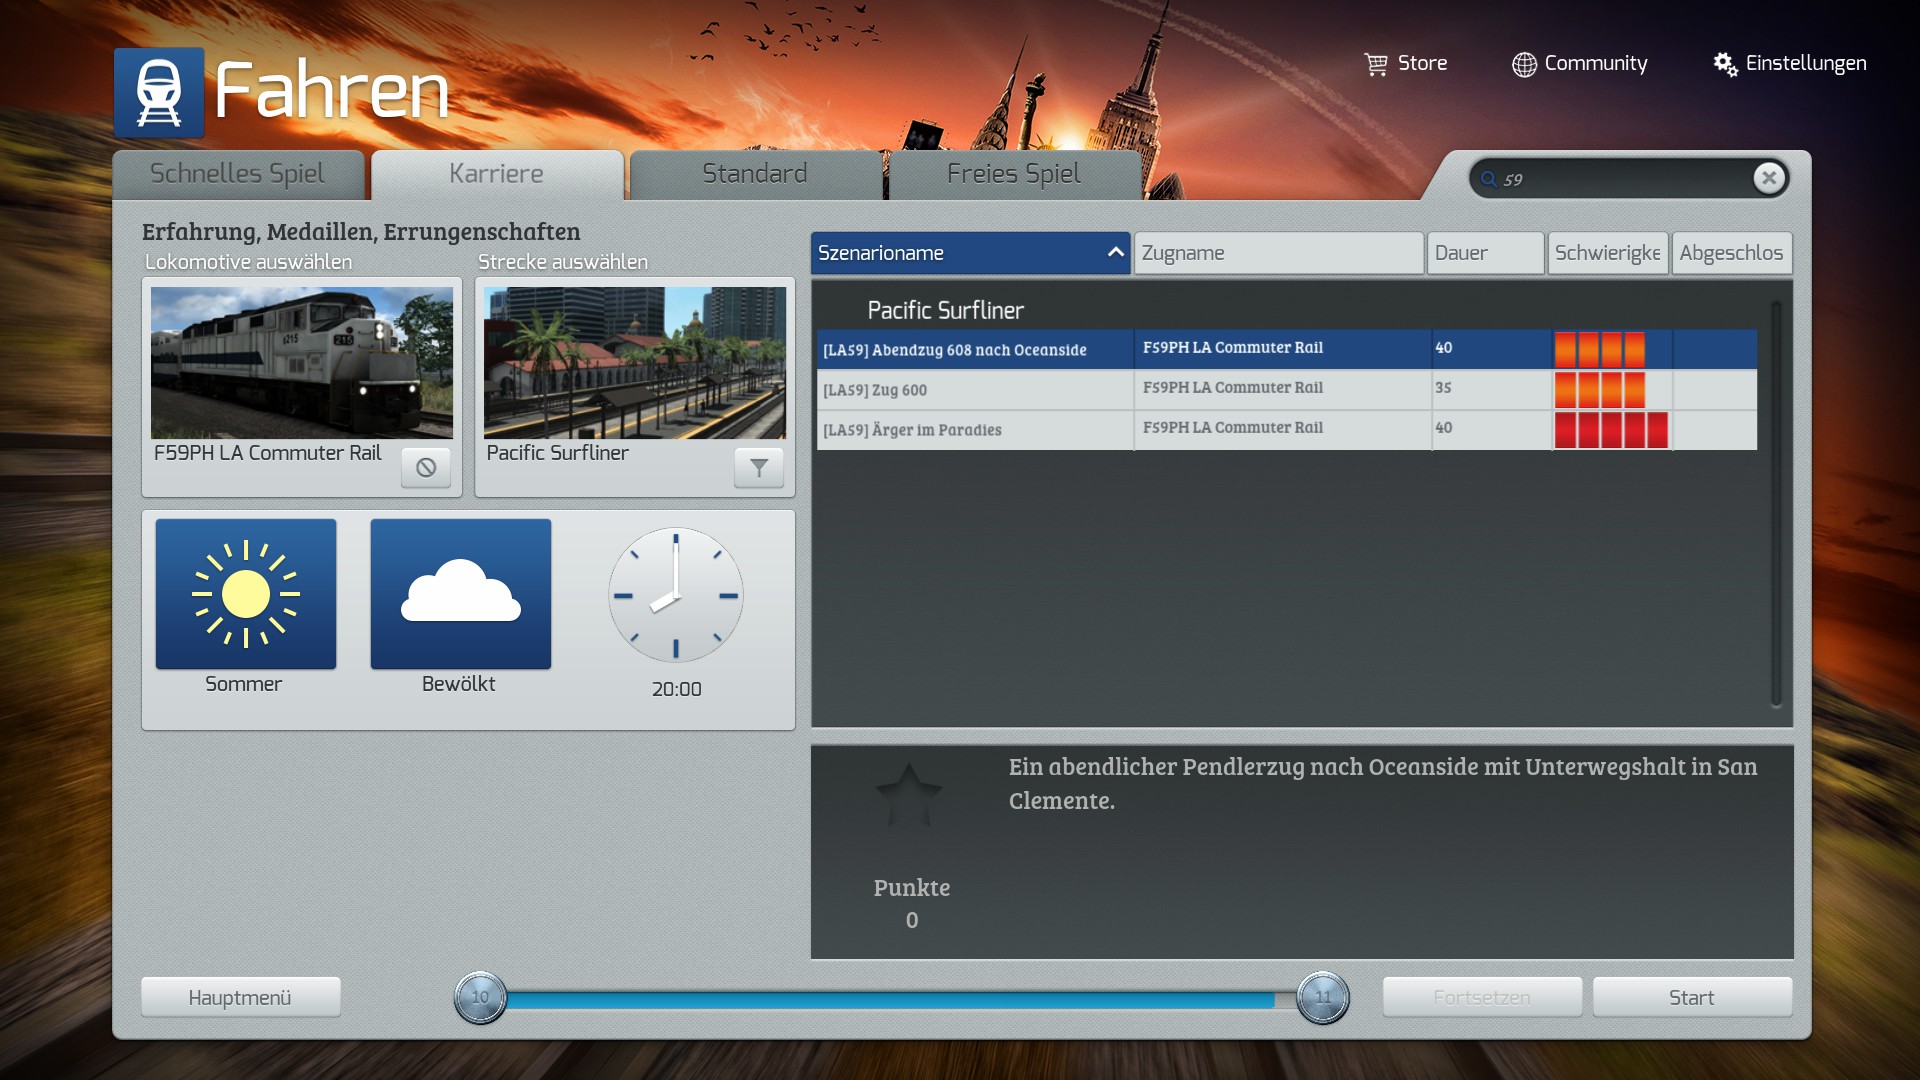Return via the Hauptmenü button
Viewport: 1920px width, 1080px height.
click(240, 997)
